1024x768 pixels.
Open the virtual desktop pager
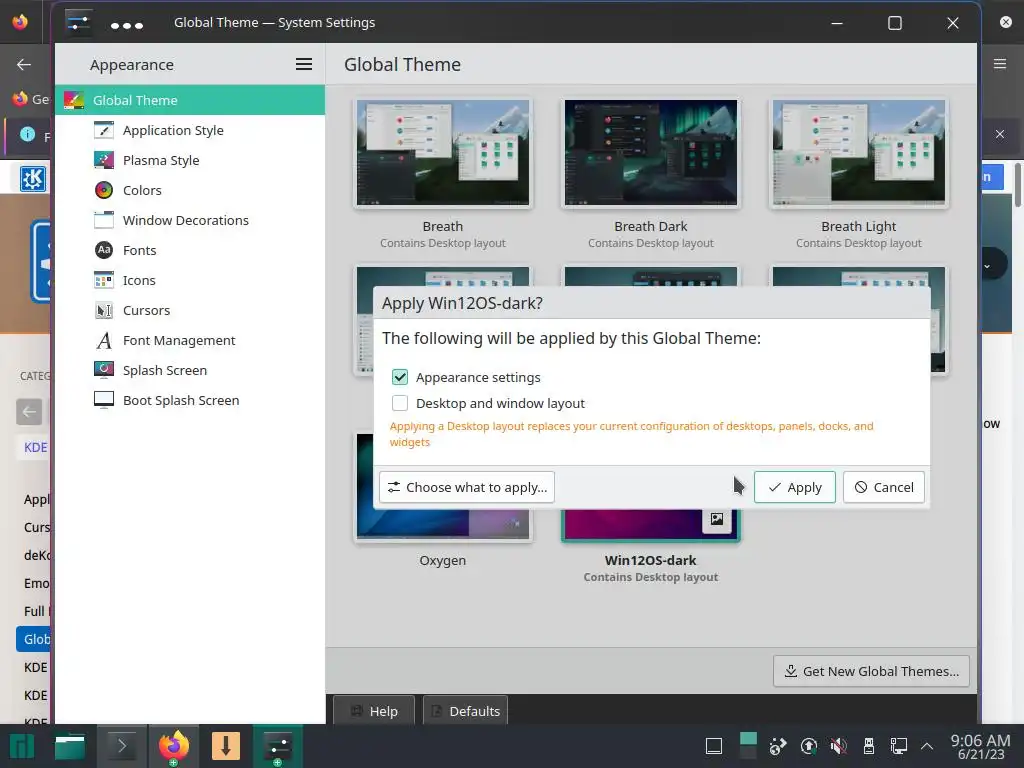coord(748,746)
